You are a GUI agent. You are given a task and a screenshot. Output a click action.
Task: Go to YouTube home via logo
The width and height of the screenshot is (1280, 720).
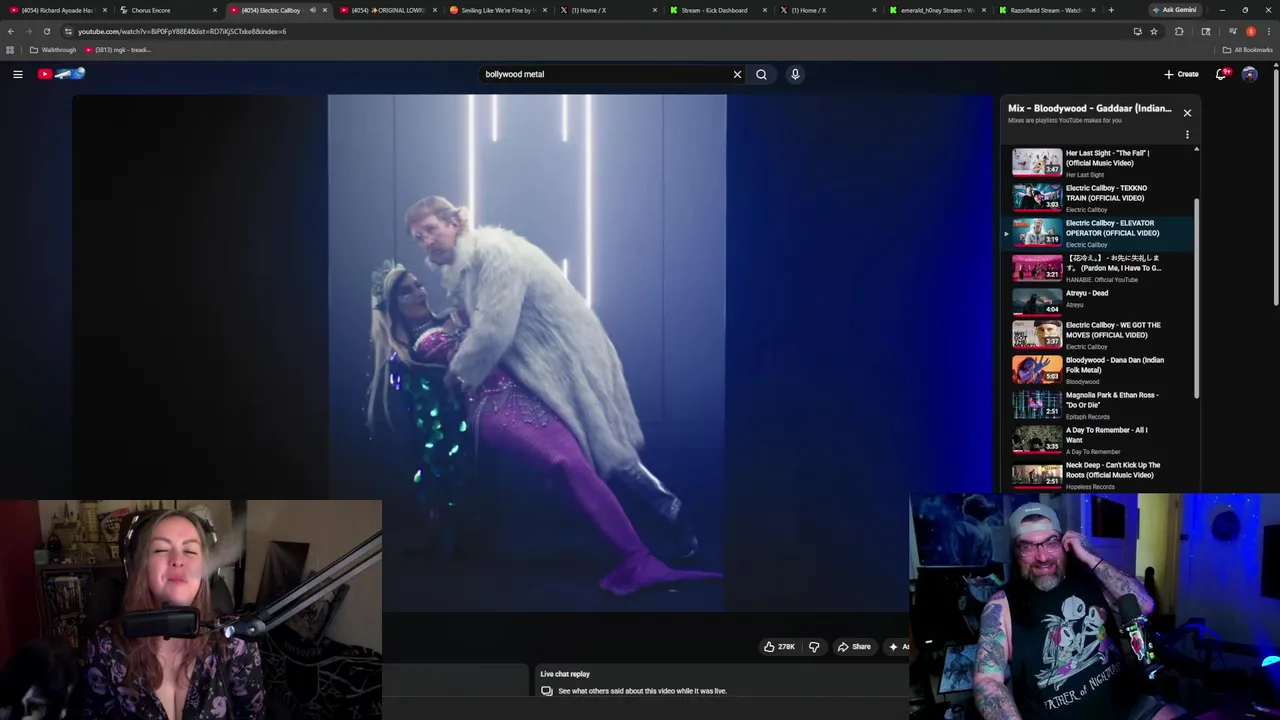coord(62,74)
